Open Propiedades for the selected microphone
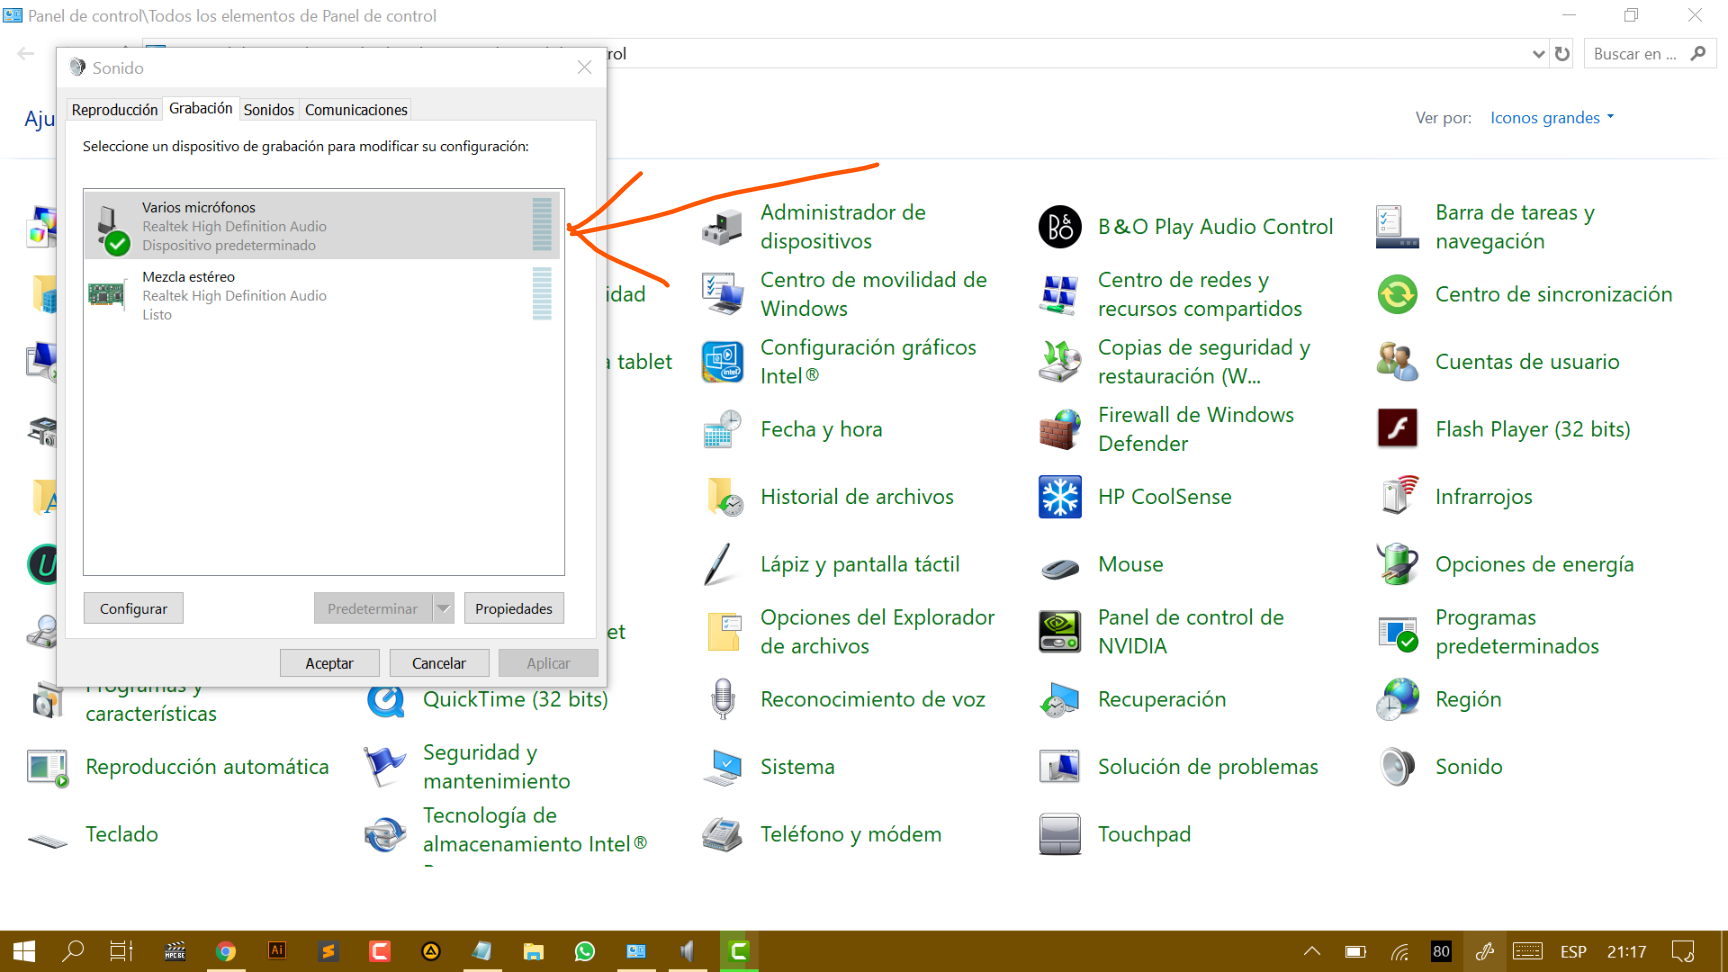 [514, 607]
